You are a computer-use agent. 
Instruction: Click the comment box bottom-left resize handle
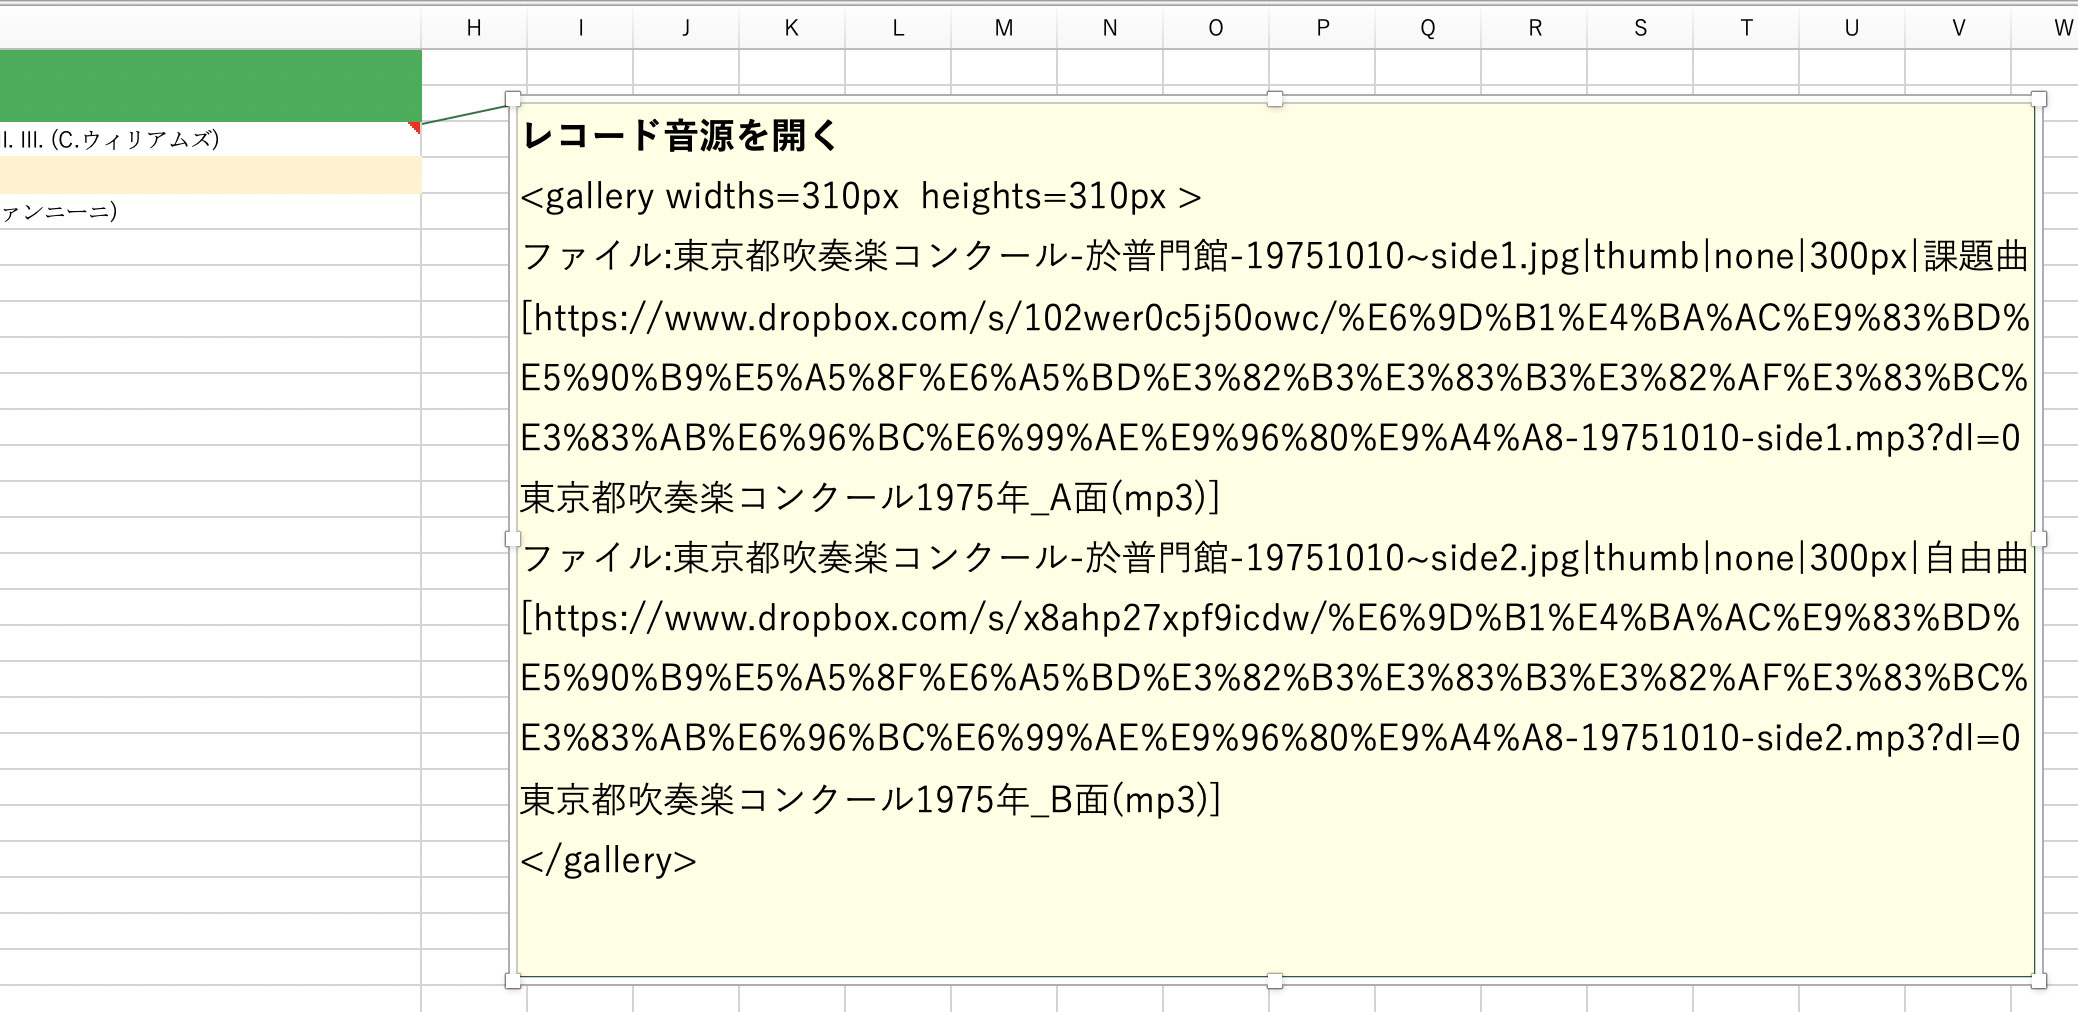point(513,981)
